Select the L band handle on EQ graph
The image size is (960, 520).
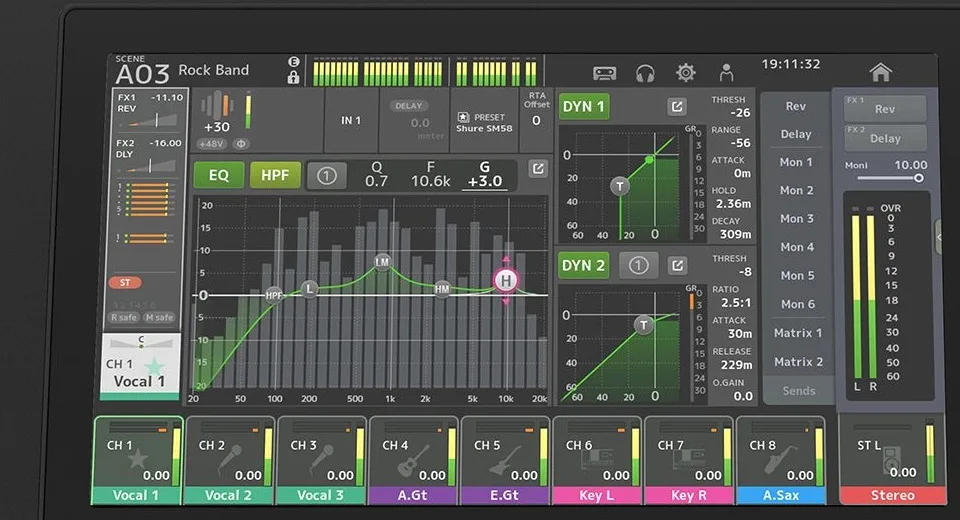point(309,288)
